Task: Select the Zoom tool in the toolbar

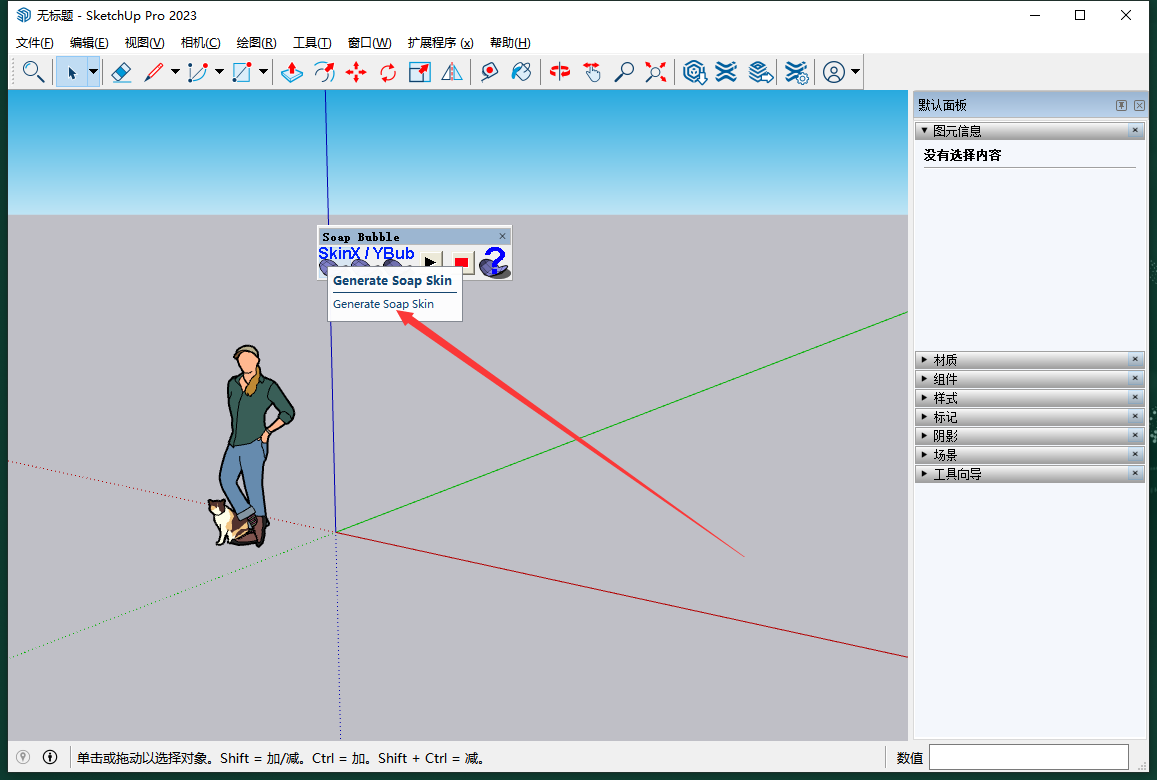Action: (x=624, y=71)
